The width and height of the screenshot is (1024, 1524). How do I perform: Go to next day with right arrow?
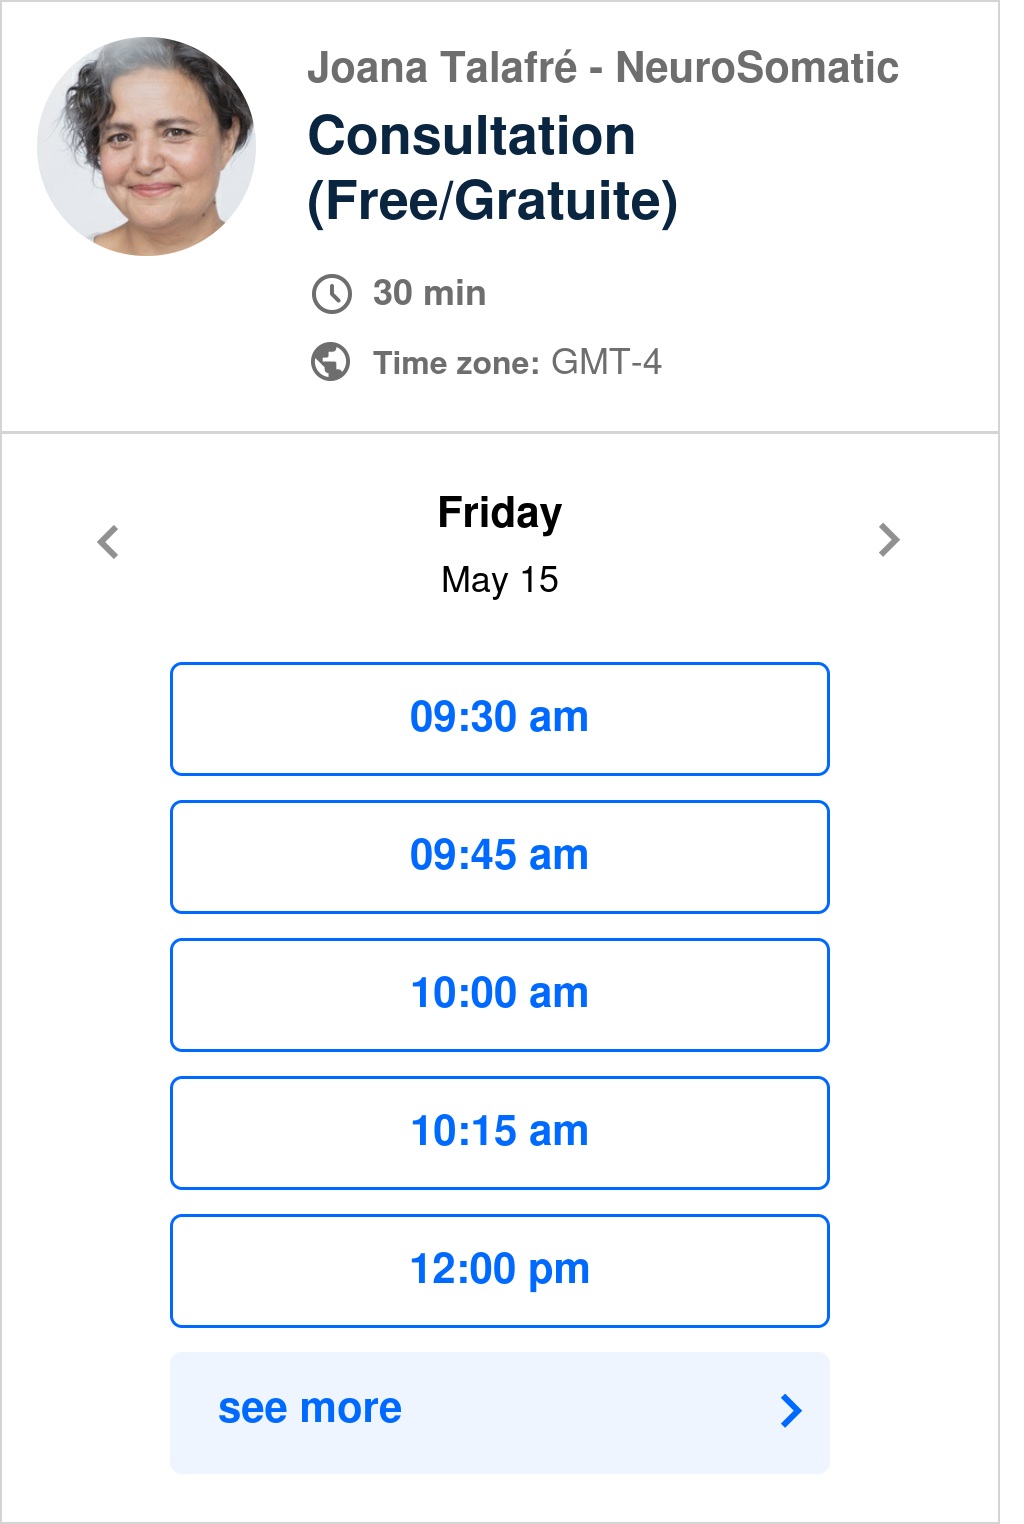889,540
